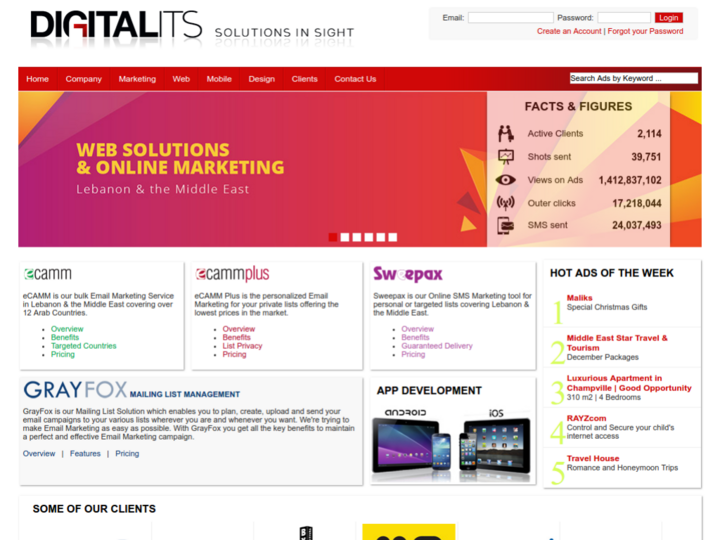Click the red Login button
This screenshot has width=720, height=540.
668,17
